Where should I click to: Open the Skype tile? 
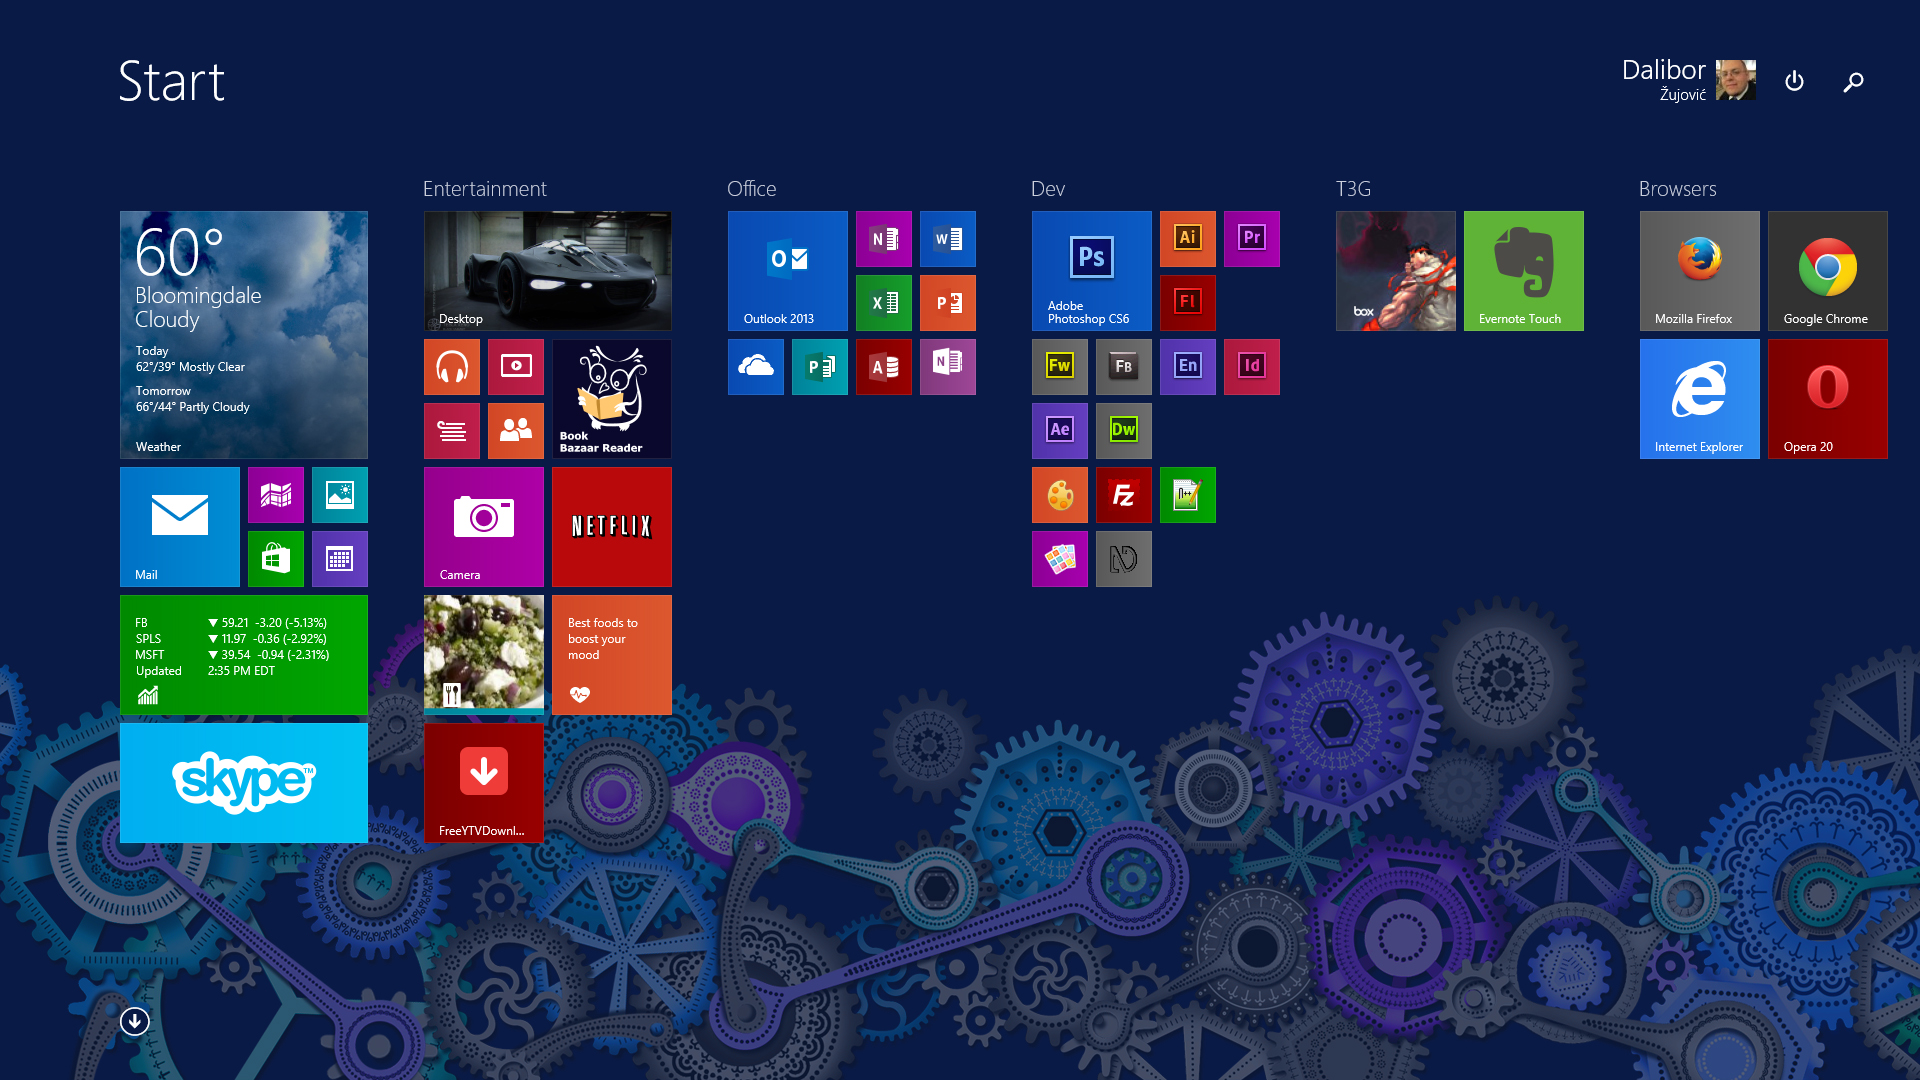pyautogui.click(x=243, y=782)
